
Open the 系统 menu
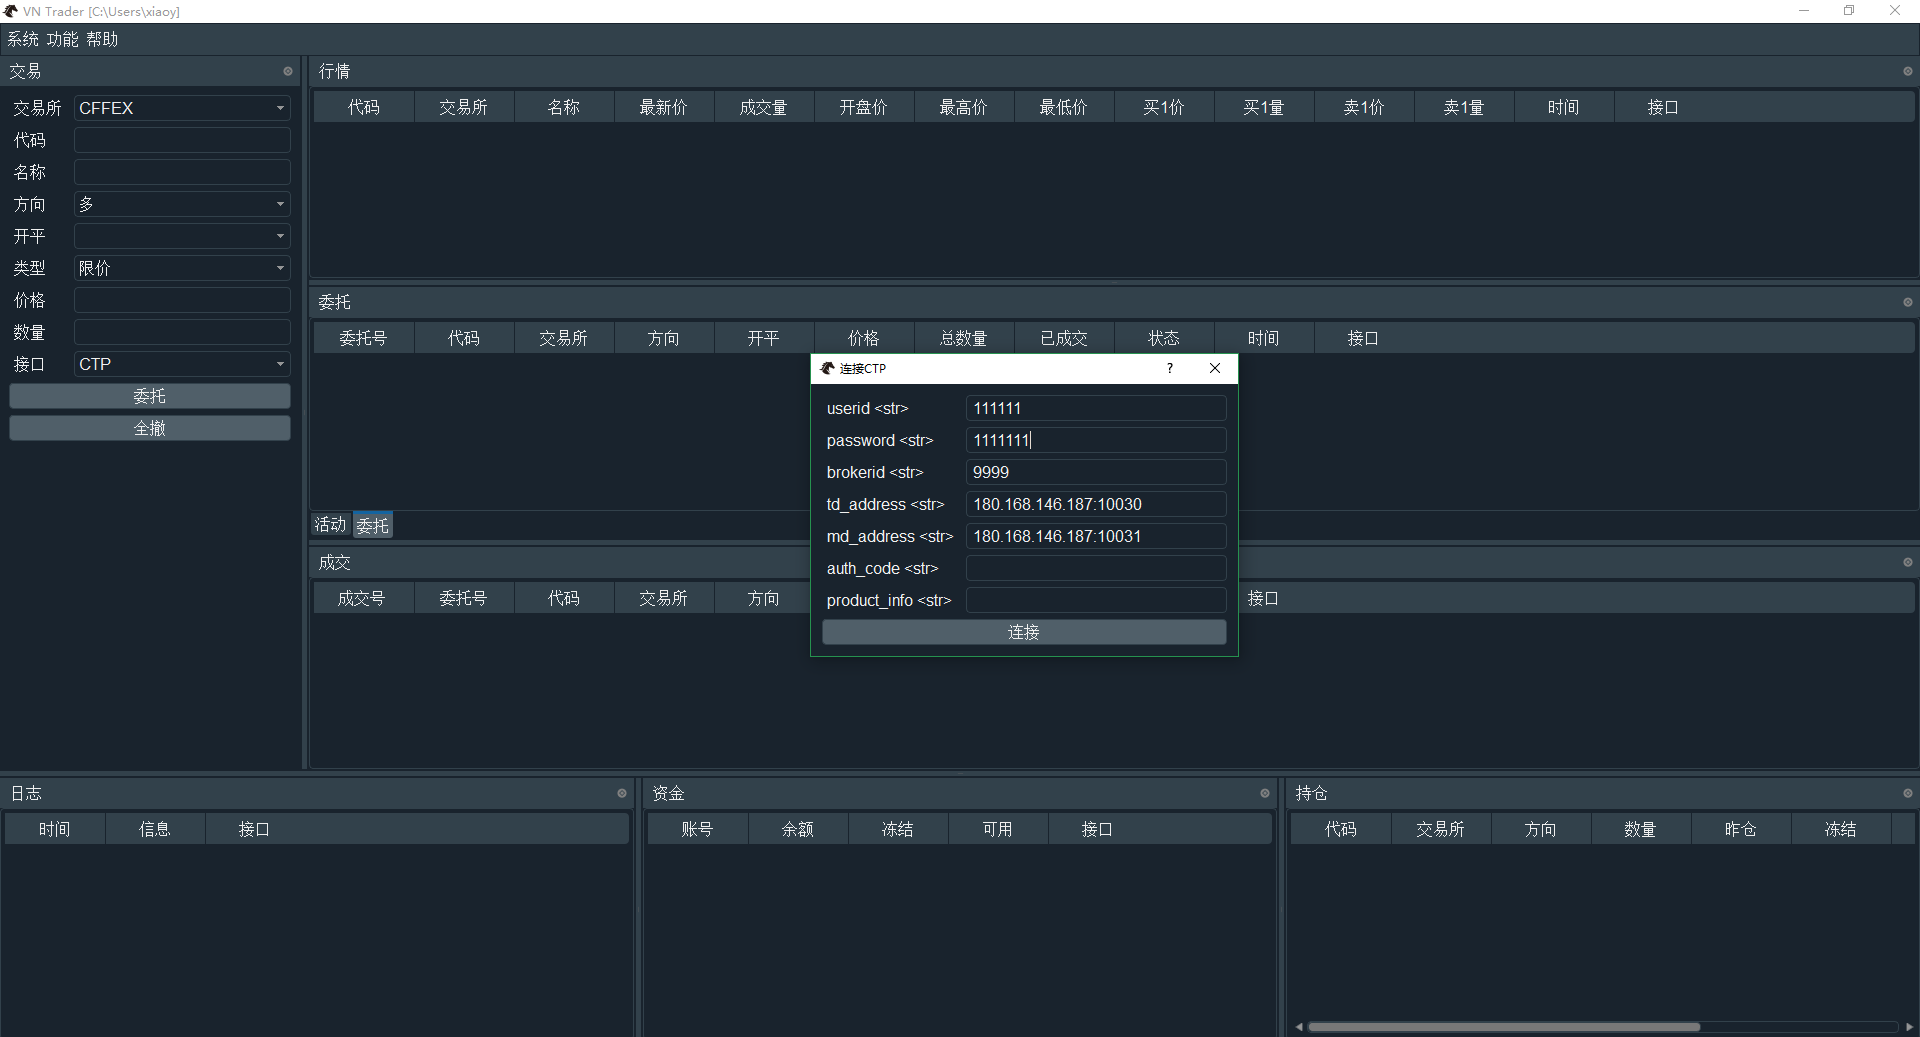coord(23,39)
